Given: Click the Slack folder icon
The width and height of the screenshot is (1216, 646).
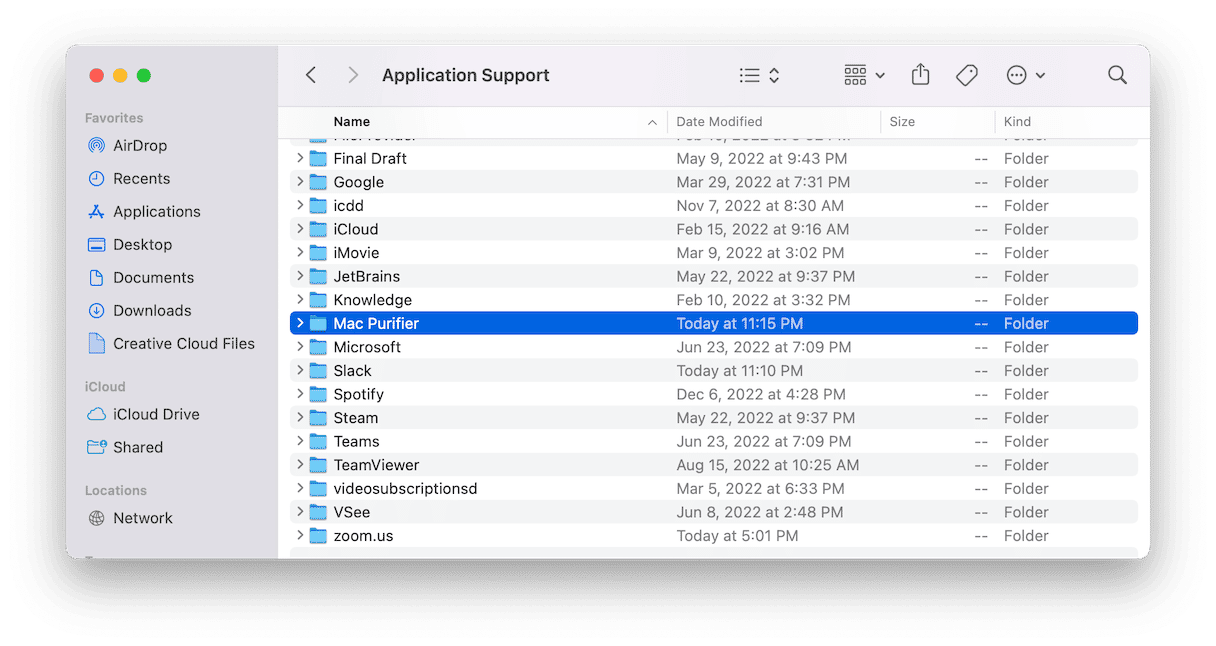Looking at the screenshot, I should (x=318, y=370).
